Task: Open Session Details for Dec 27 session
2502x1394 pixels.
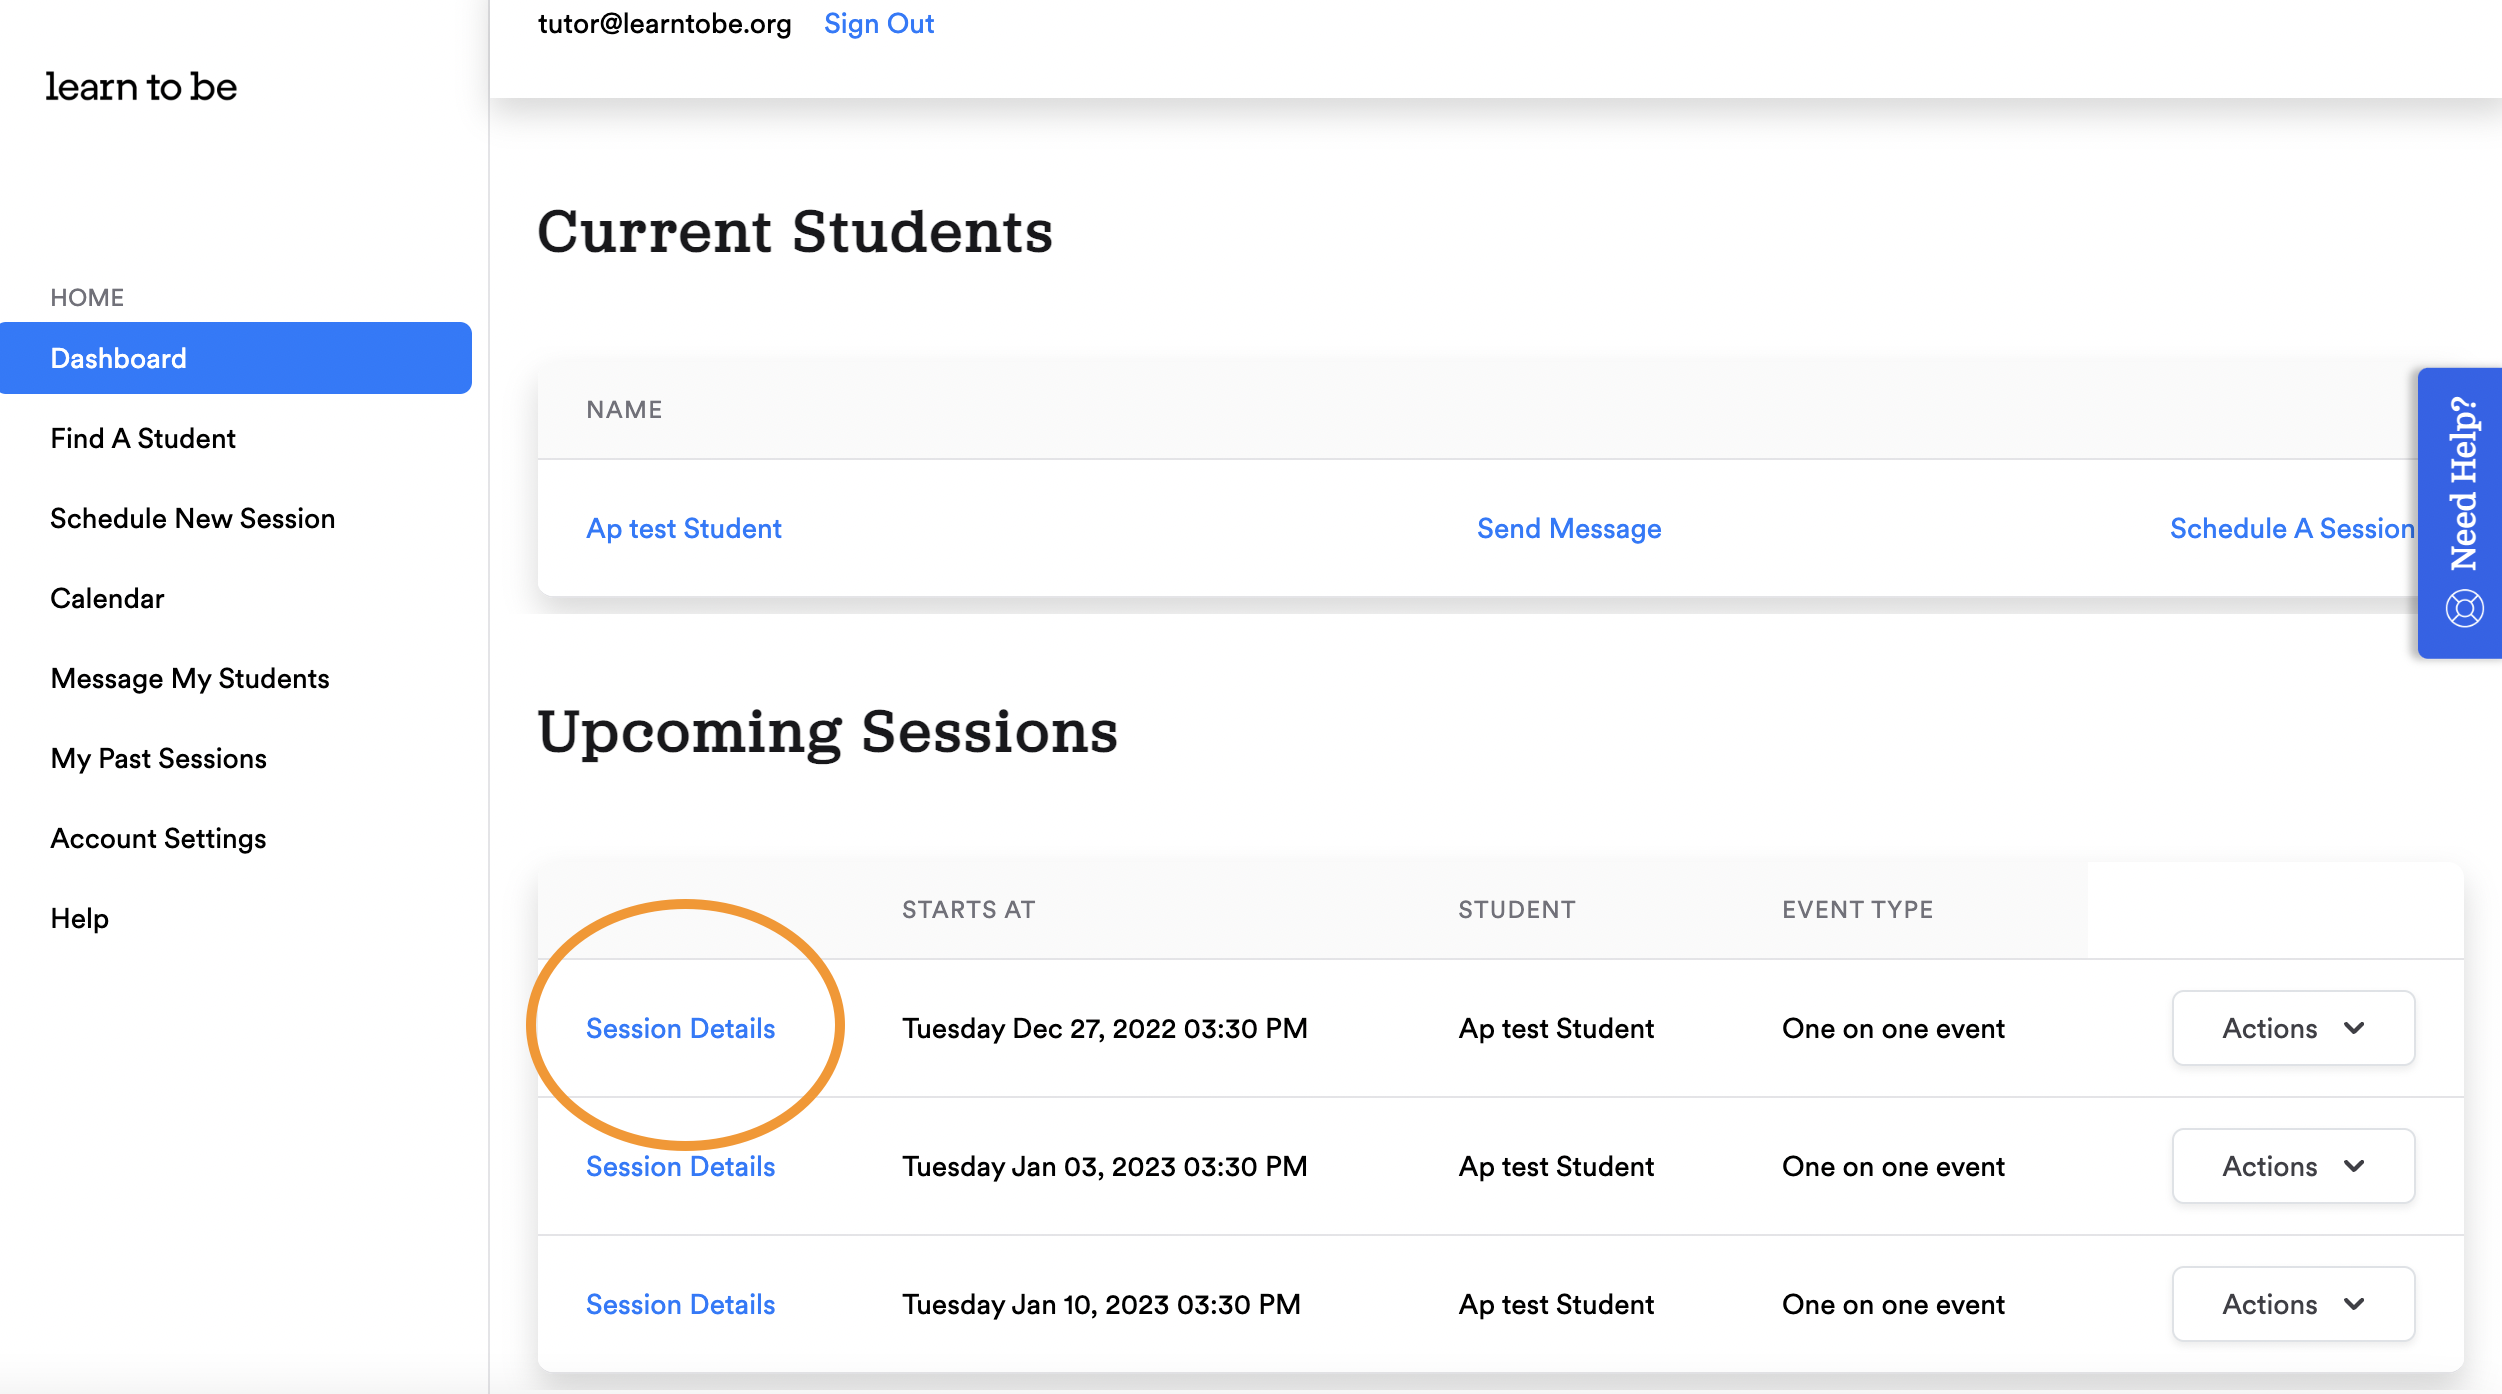Action: 680,1028
